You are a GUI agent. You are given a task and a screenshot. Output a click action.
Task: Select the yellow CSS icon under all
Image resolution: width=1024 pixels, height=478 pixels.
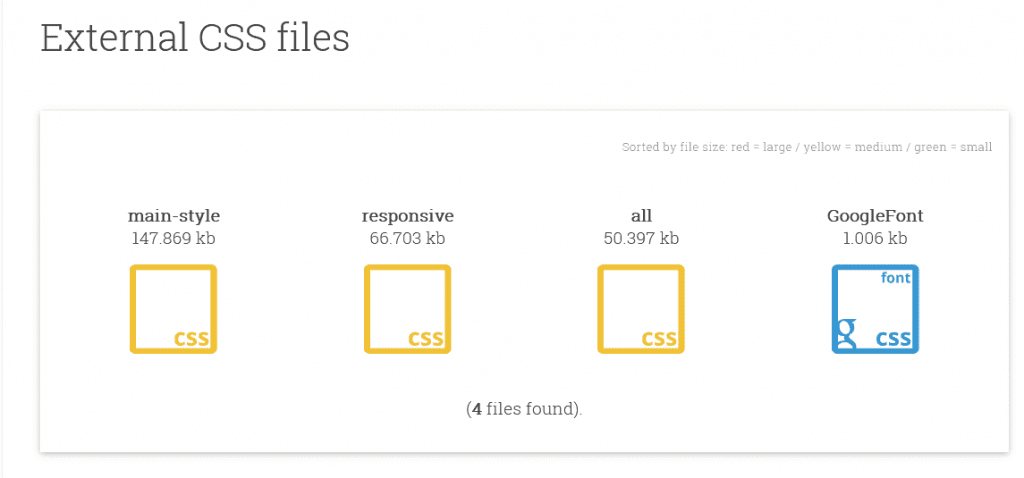pos(641,309)
